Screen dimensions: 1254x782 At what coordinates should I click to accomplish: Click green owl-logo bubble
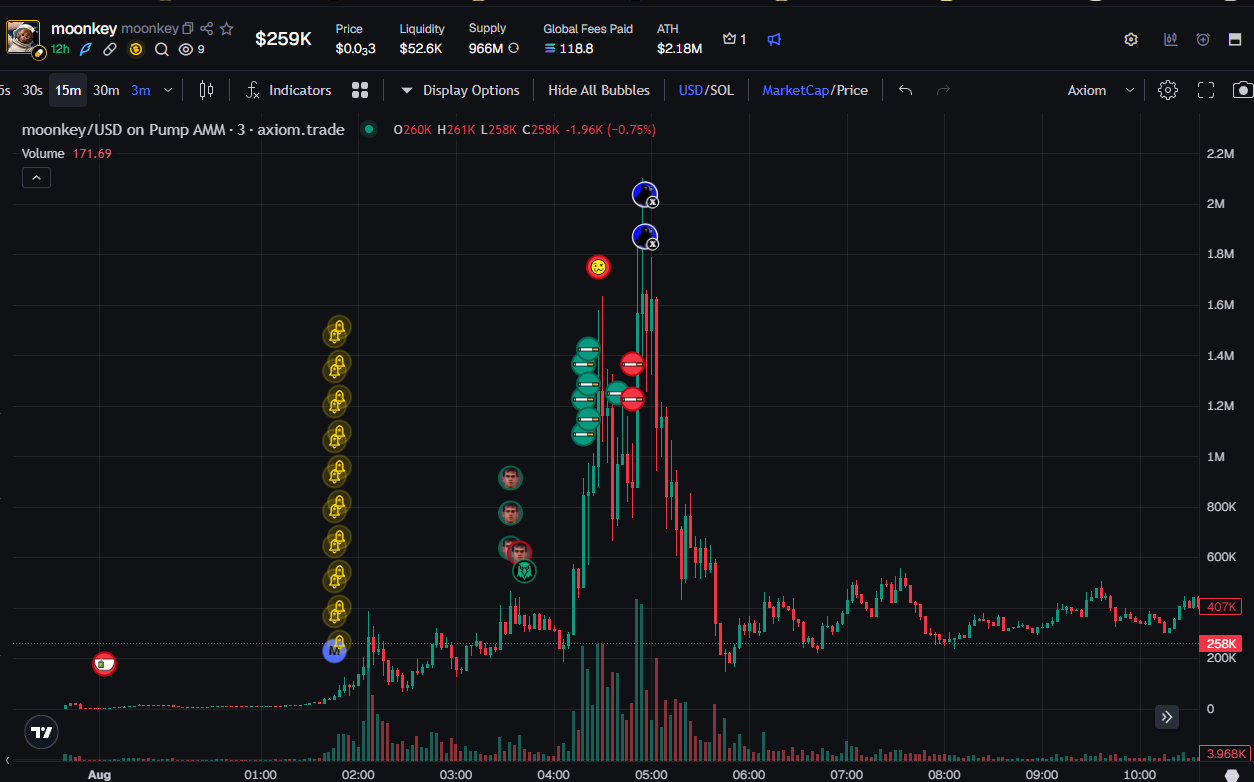point(524,571)
